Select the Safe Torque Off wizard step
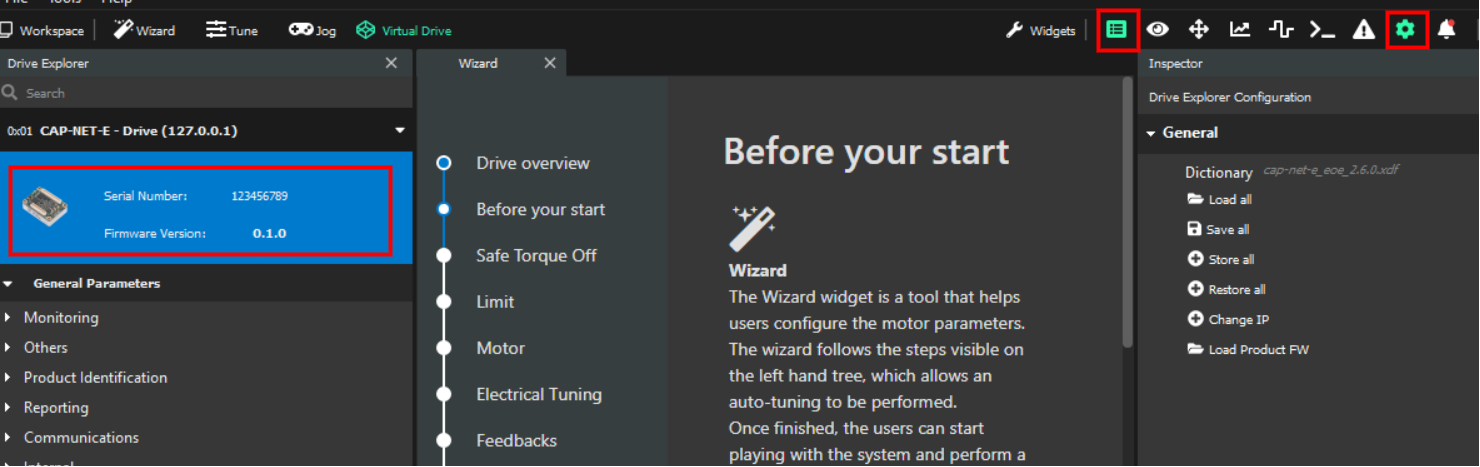Screen dimensions: 1480x467 pos(536,255)
